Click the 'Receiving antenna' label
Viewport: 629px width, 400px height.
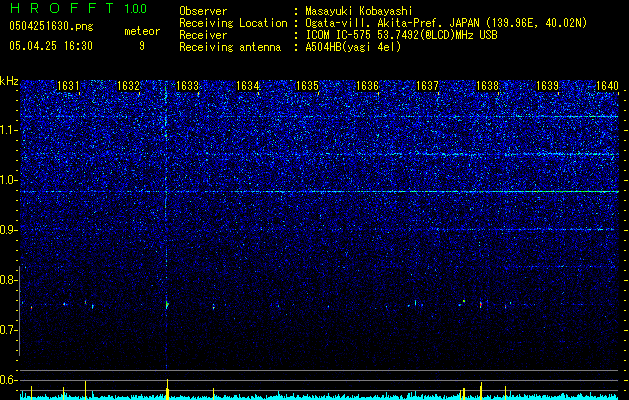[230, 47]
